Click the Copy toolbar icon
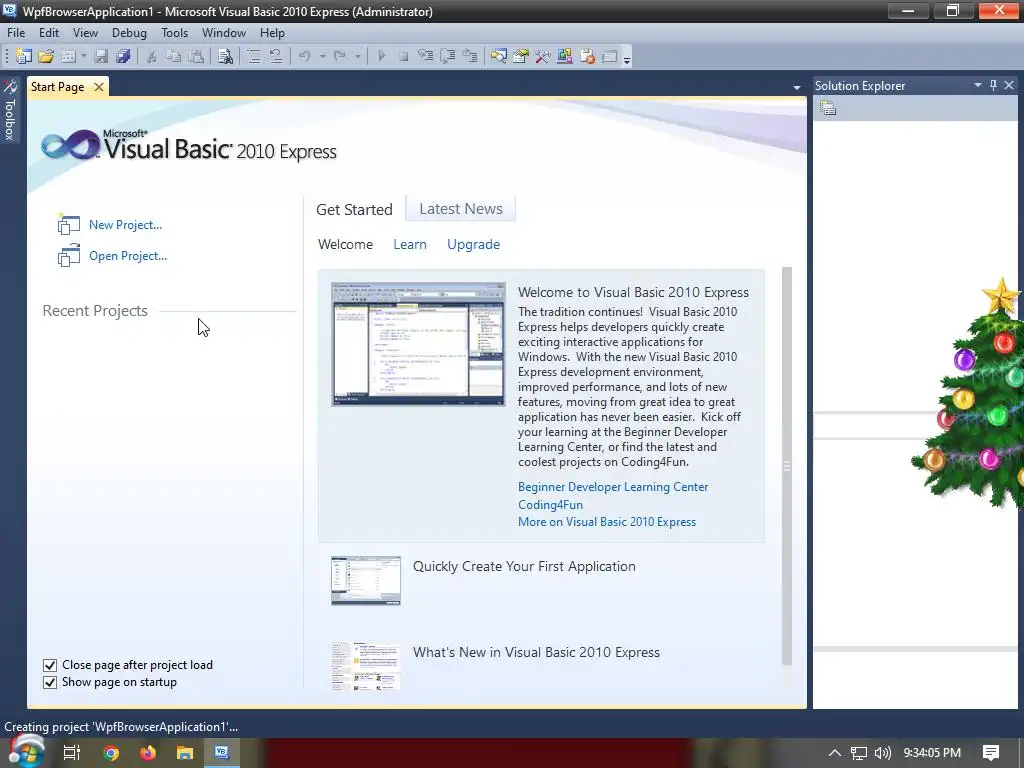 point(174,56)
